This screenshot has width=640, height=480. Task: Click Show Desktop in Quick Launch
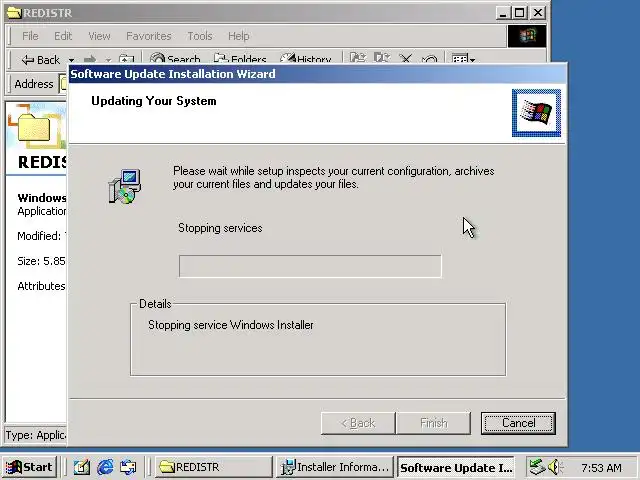81,467
